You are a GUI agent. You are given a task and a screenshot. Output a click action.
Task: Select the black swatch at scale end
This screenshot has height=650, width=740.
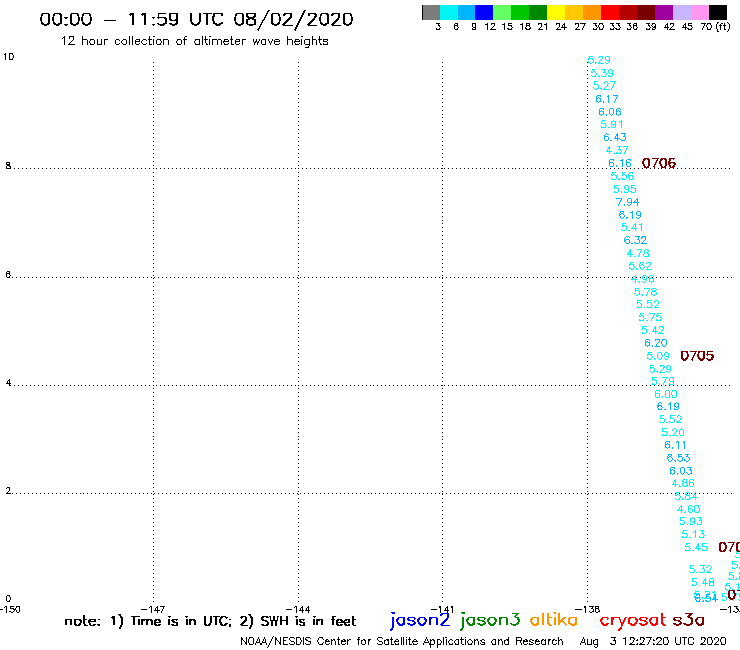(718, 12)
